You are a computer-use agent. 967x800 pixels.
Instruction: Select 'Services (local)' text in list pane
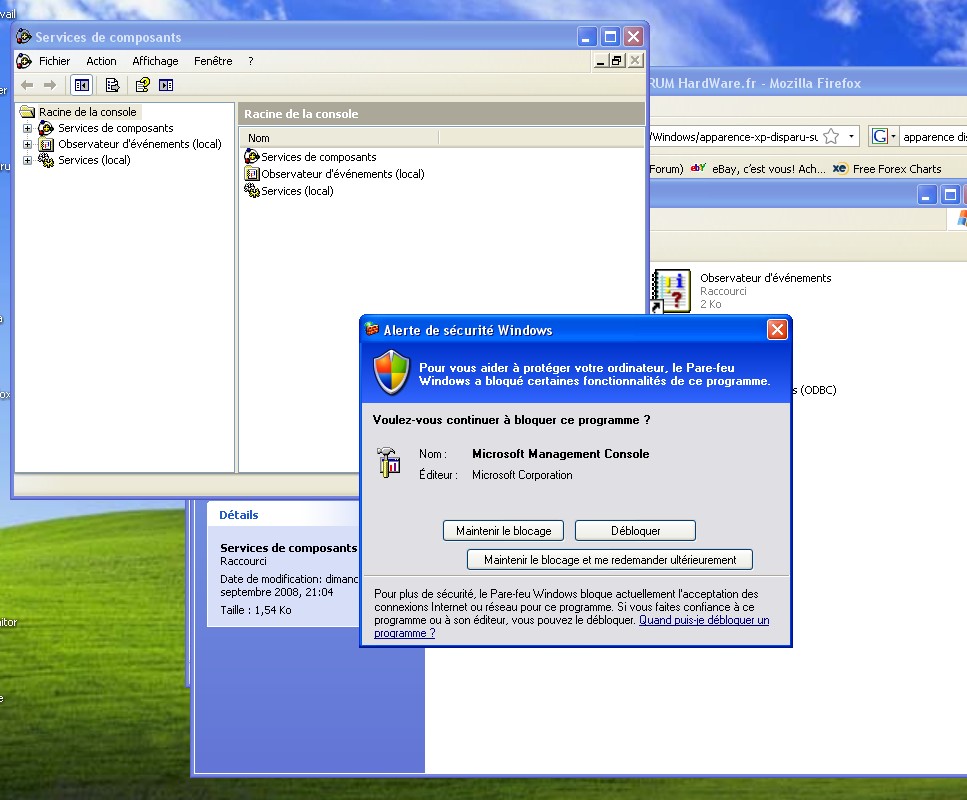297,191
